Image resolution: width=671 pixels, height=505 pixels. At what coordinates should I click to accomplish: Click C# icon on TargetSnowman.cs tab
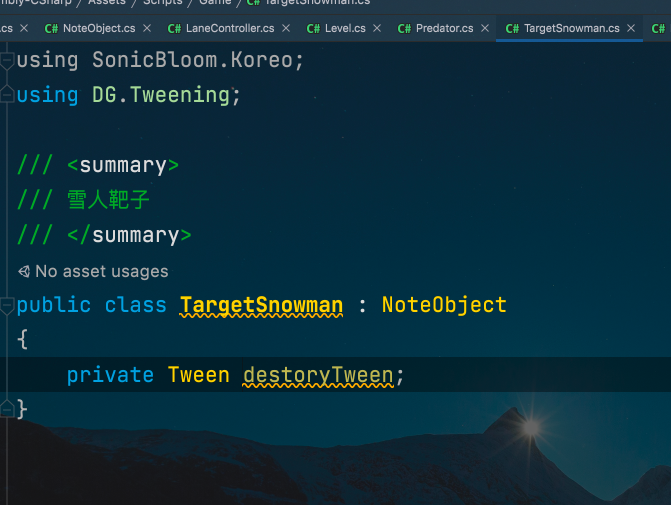point(512,29)
